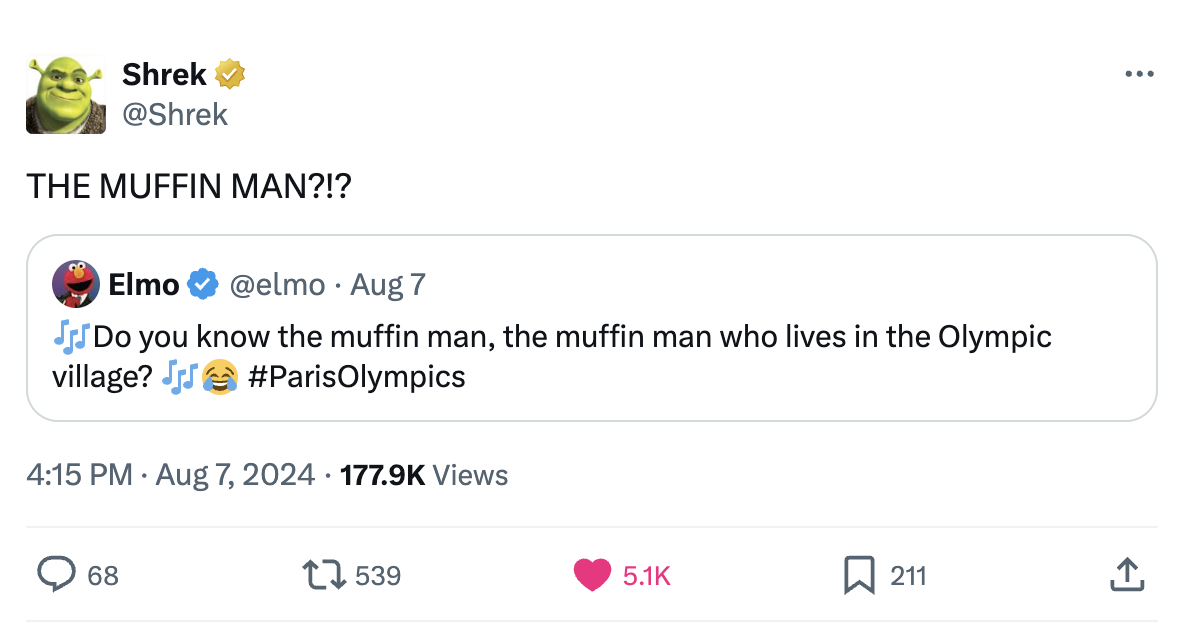Open Shrek's profile picture
The image size is (1186, 636).
pos(66,95)
